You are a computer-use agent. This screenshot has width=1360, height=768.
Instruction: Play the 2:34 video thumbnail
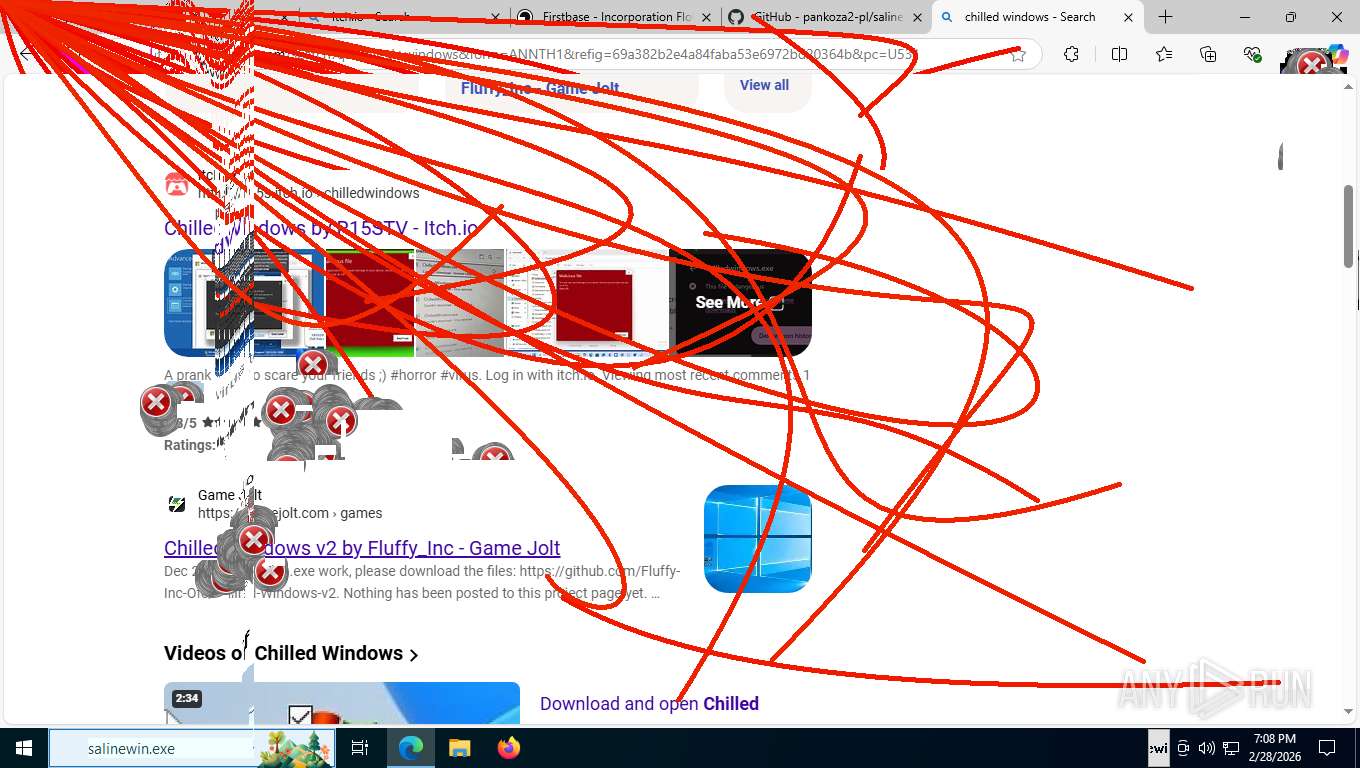click(x=341, y=703)
